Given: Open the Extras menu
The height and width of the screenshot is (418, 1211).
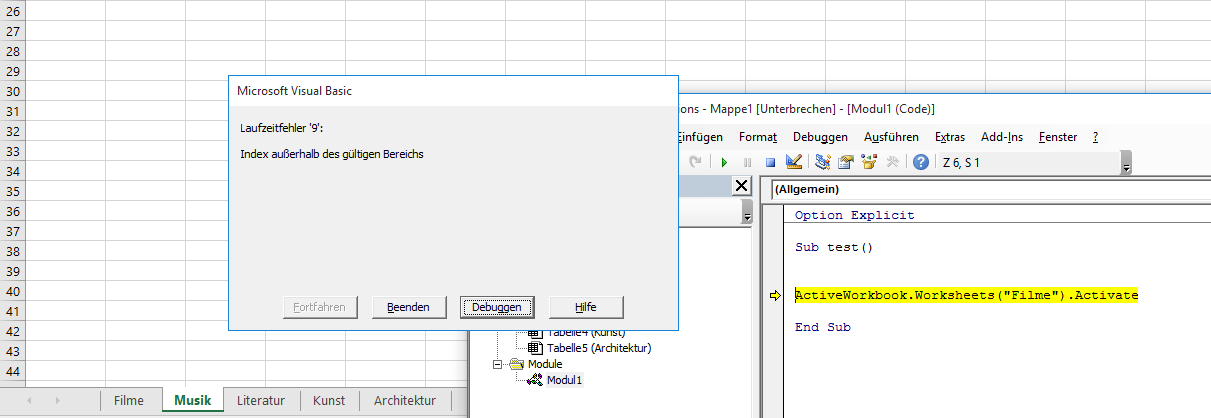Looking at the screenshot, I should (x=949, y=137).
